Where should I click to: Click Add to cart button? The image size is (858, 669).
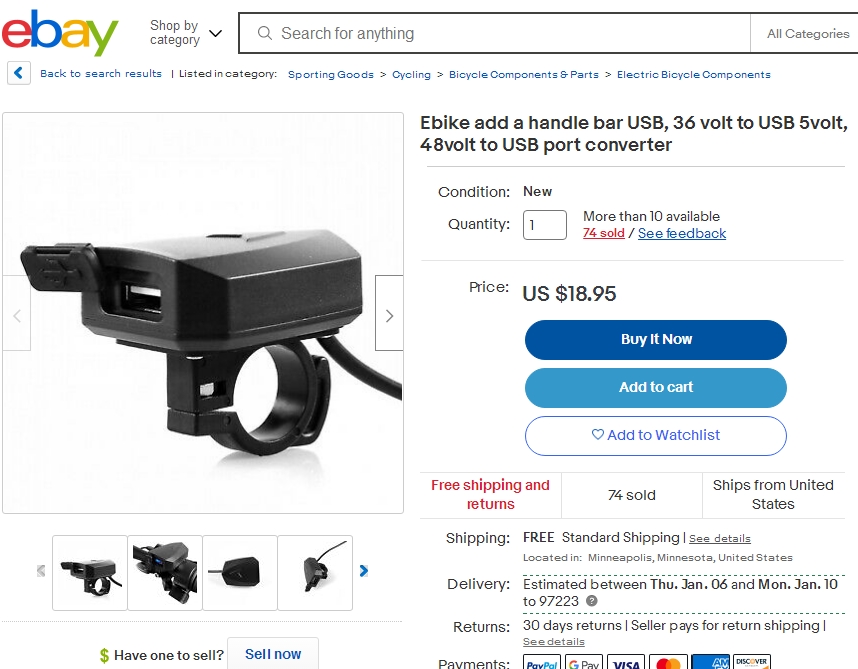click(656, 388)
